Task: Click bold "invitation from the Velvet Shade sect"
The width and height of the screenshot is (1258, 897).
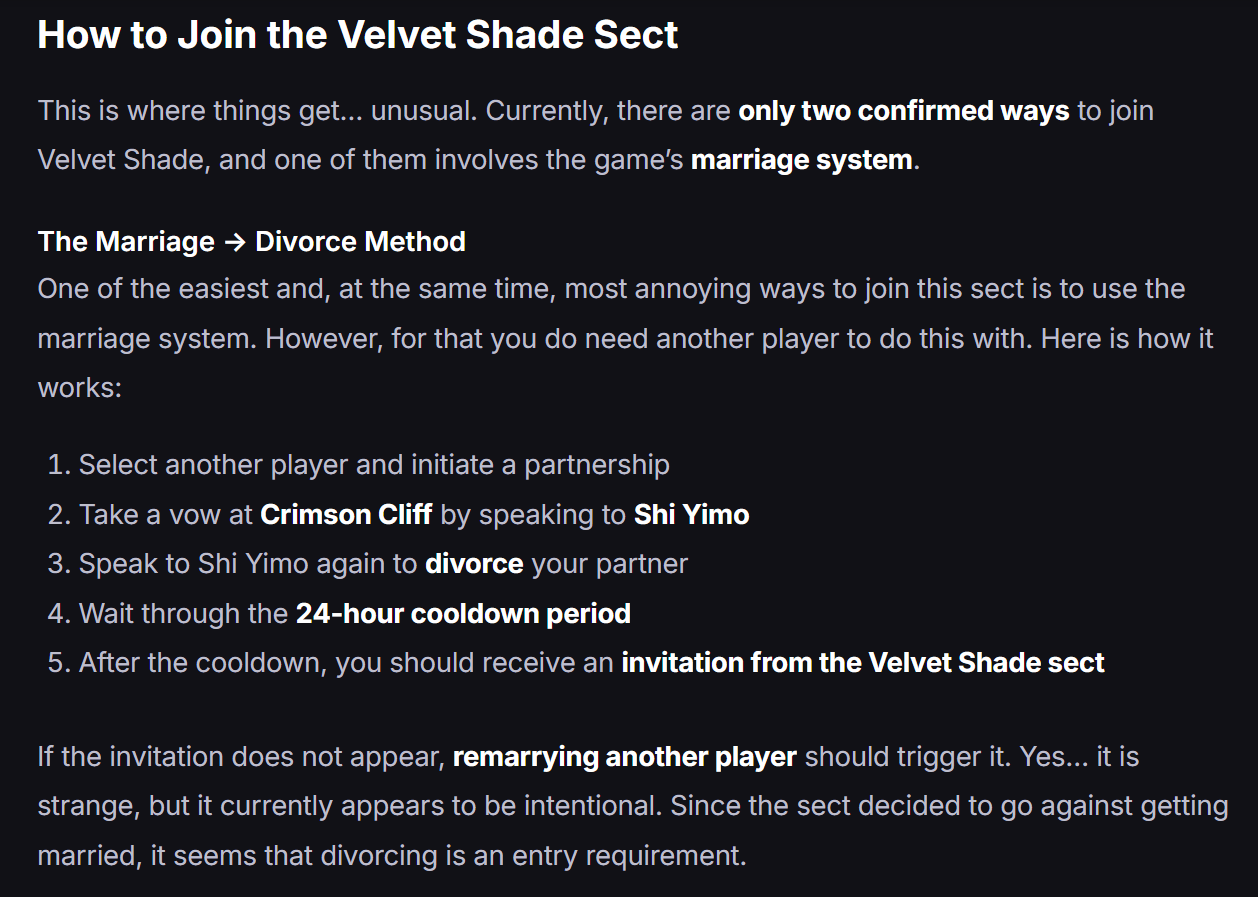Action: [862, 662]
